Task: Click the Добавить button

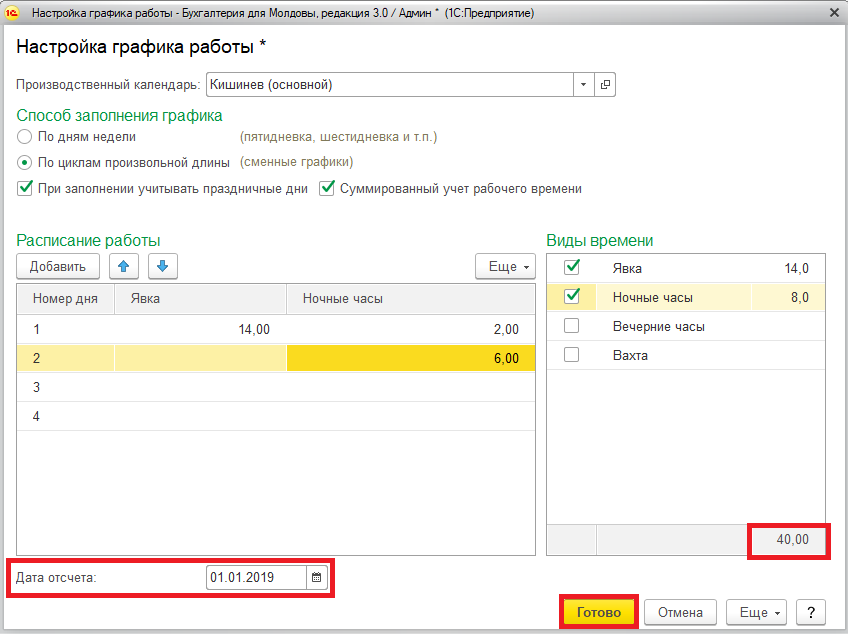Action: tap(58, 267)
